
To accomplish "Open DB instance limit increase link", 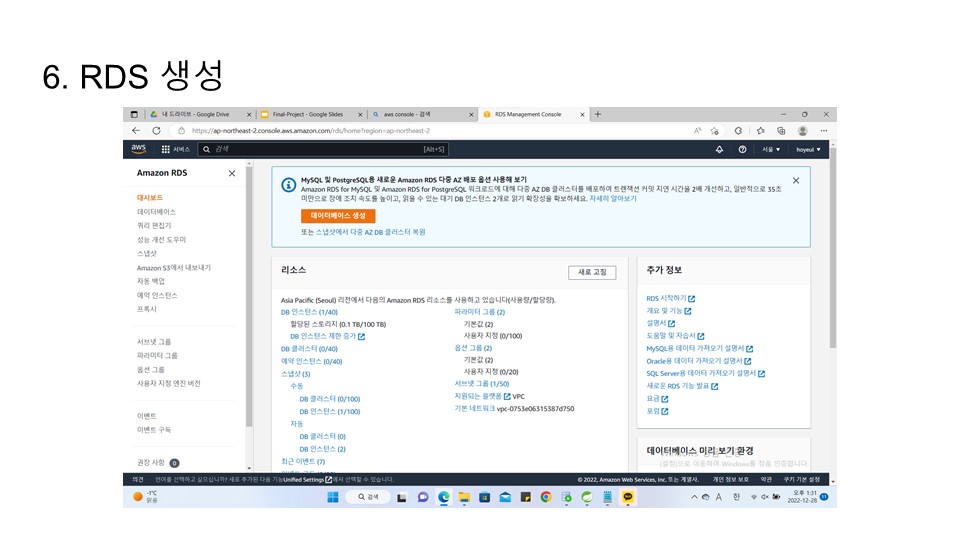I will pyautogui.click(x=328, y=336).
